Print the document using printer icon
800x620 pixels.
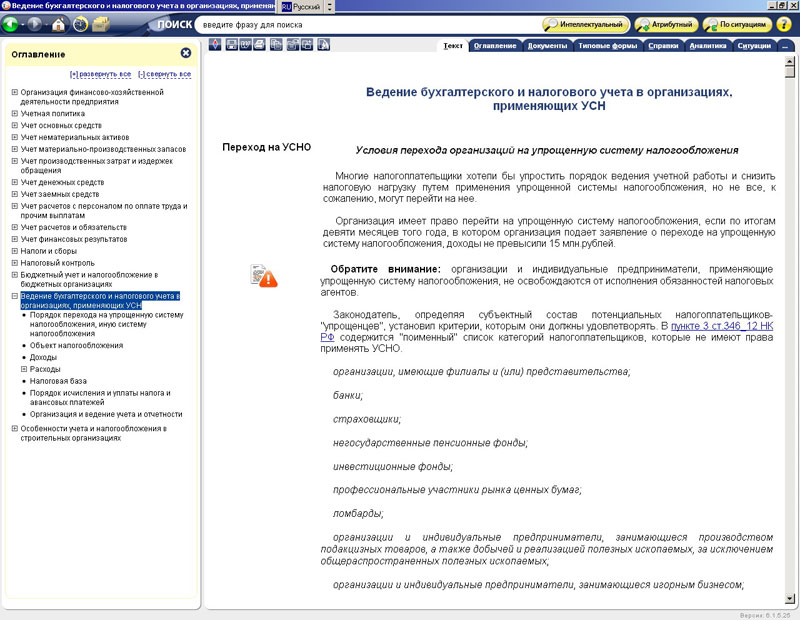point(260,45)
